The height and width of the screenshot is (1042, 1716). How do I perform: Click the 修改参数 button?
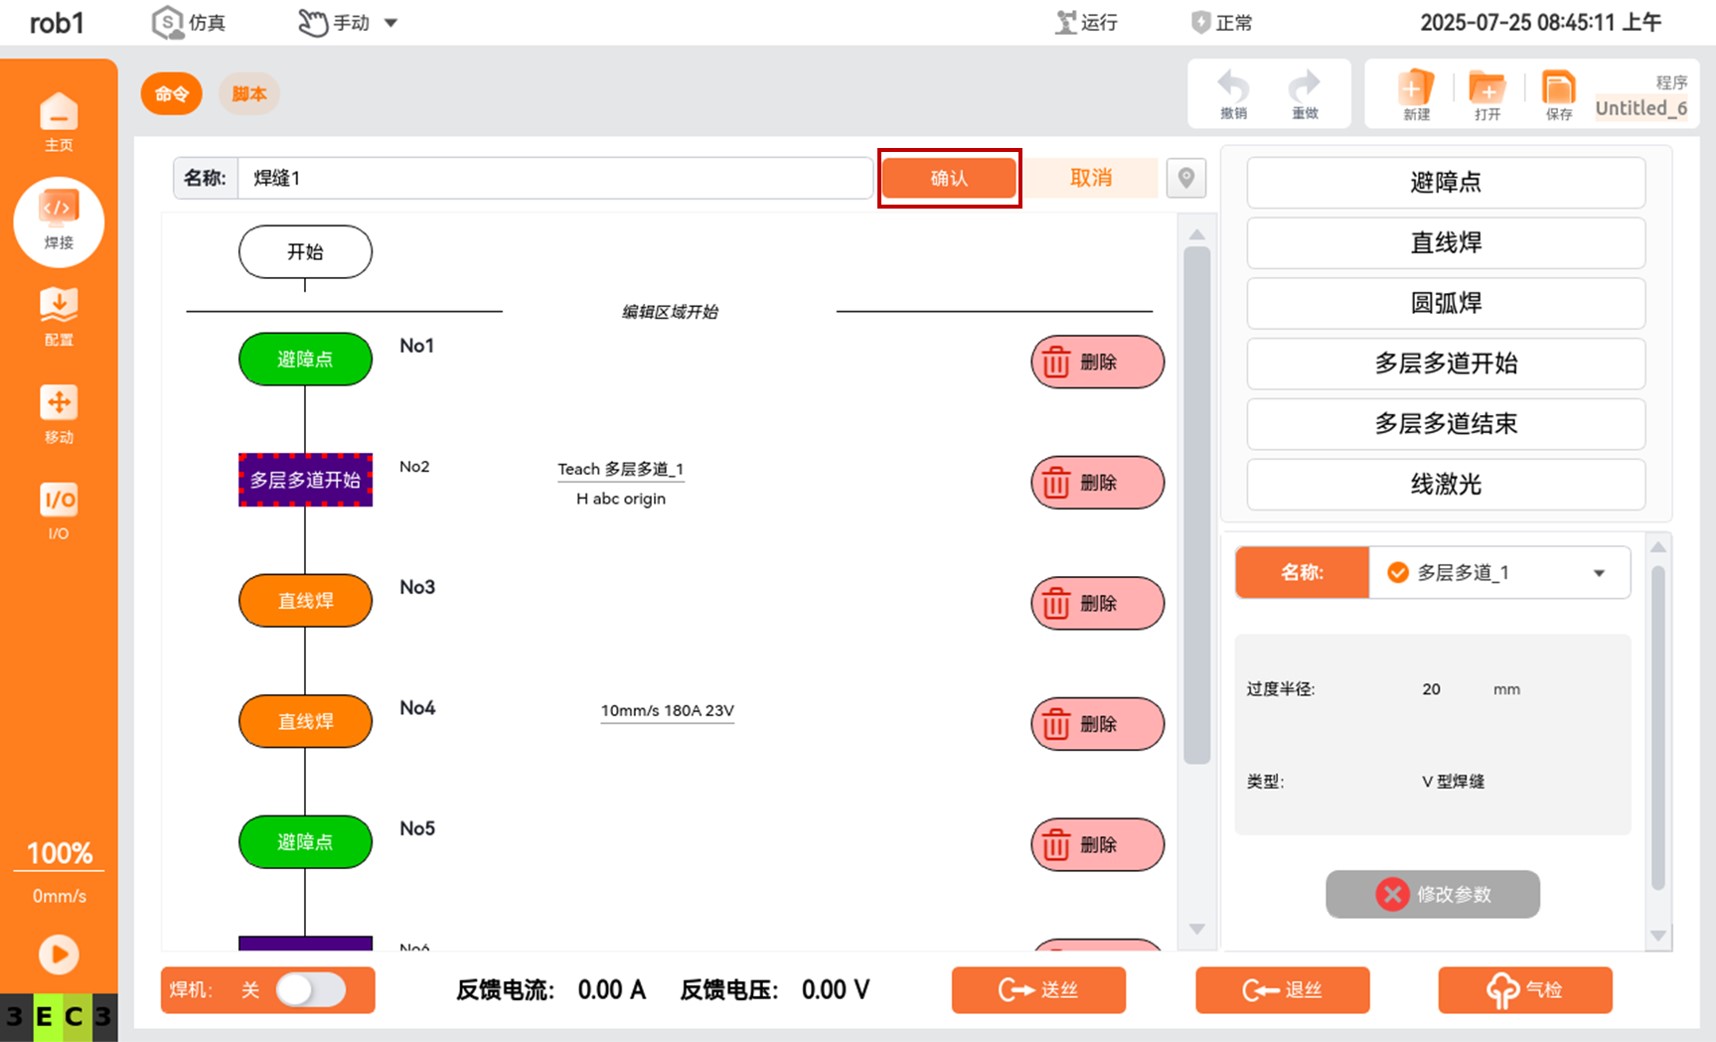tap(1432, 894)
